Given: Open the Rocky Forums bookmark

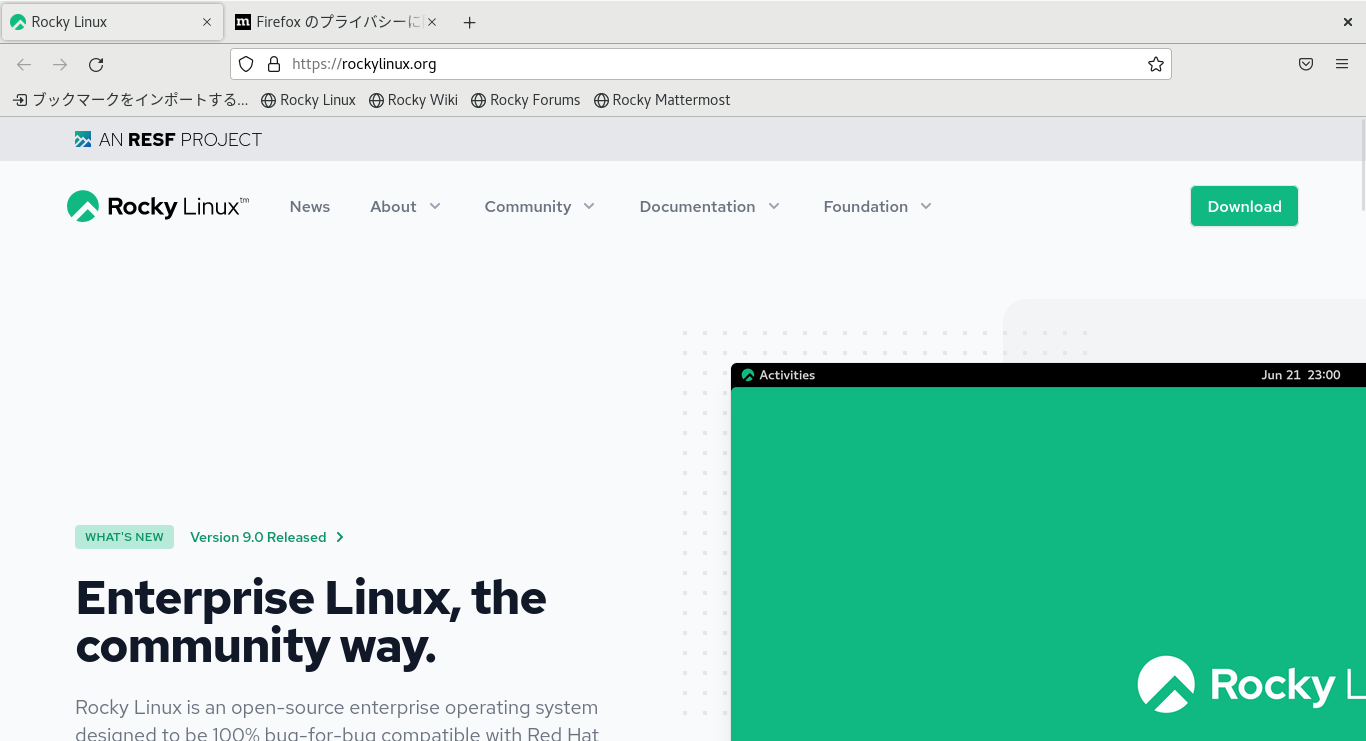Looking at the screenshot, I should point(525,100).
